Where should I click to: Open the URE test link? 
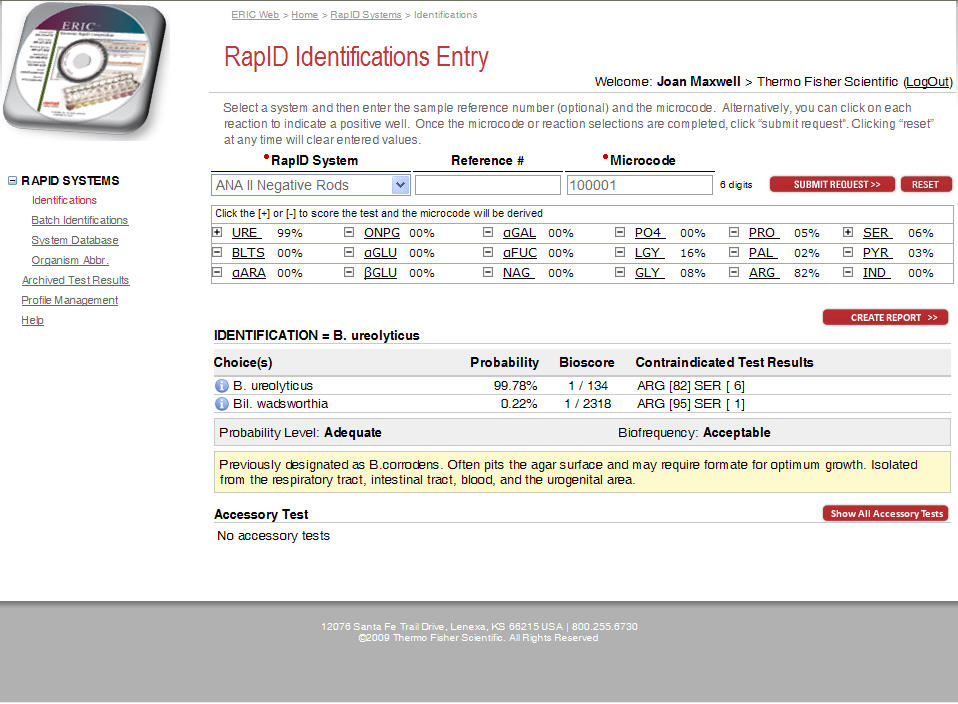(246, 233)
